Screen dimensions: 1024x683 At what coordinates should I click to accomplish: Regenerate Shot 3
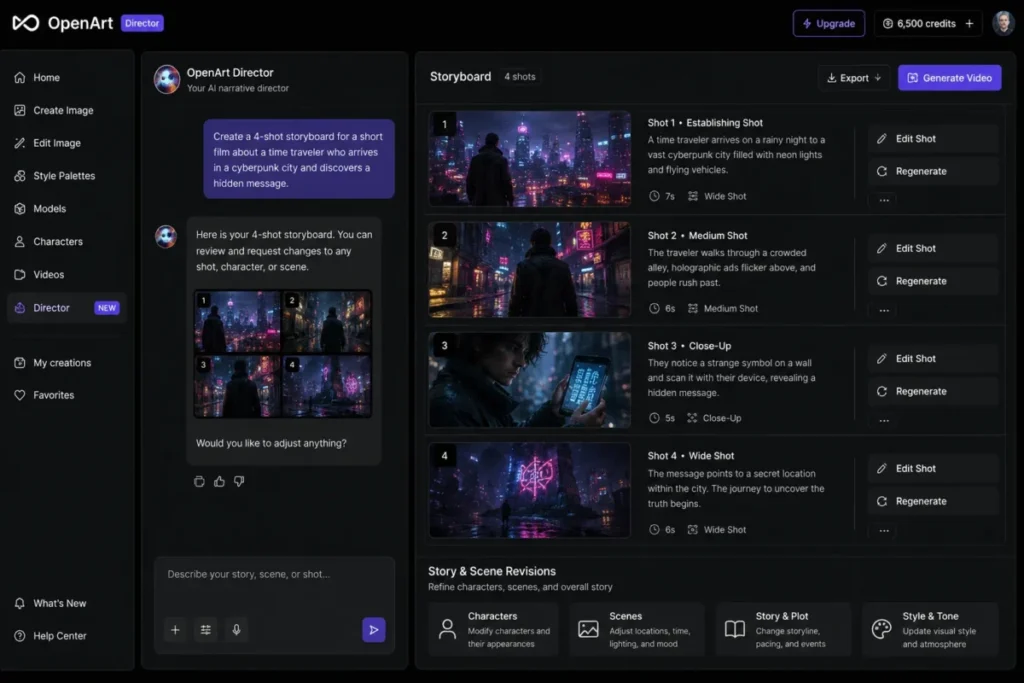click(933, 391)
